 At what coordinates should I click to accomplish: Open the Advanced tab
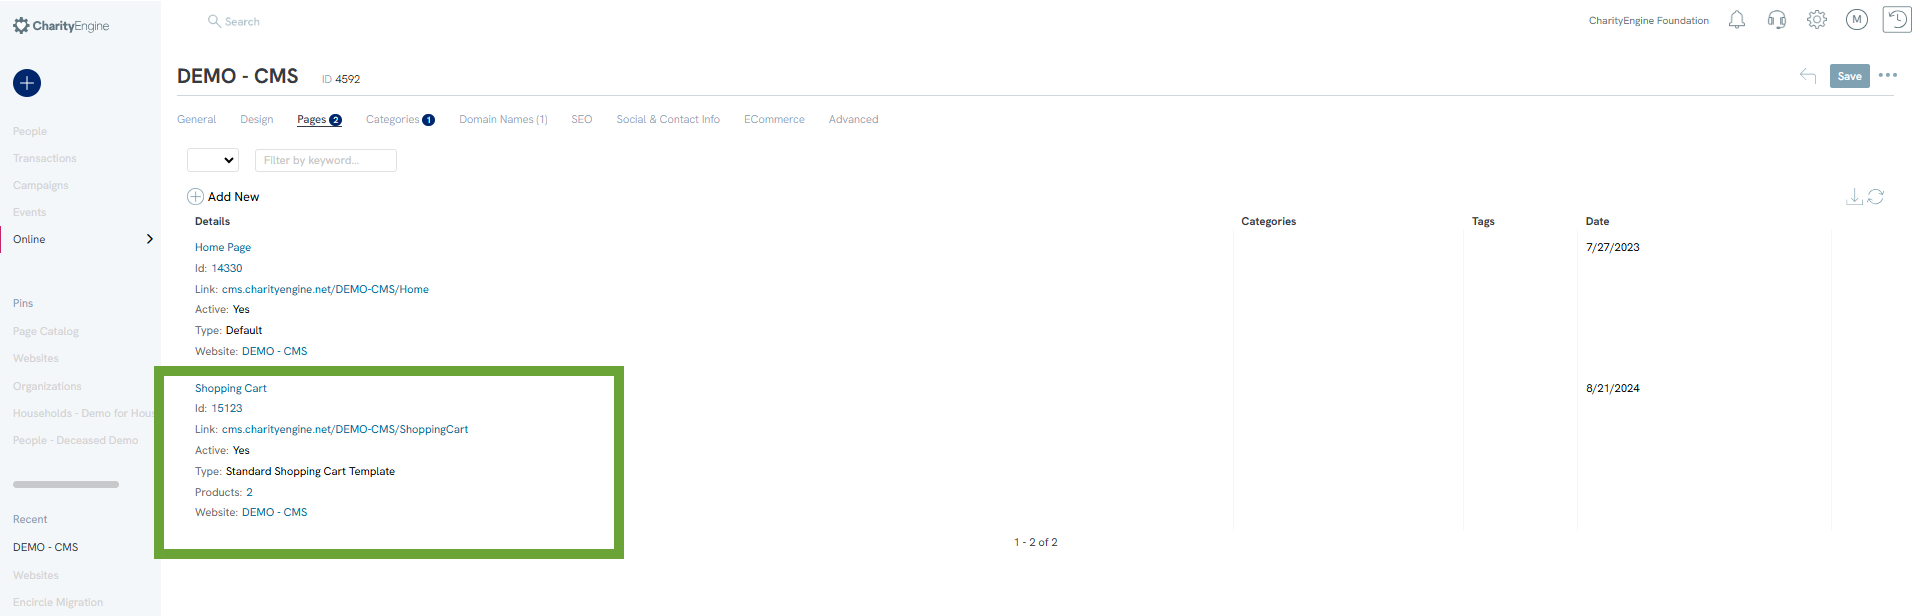[853, 119]
